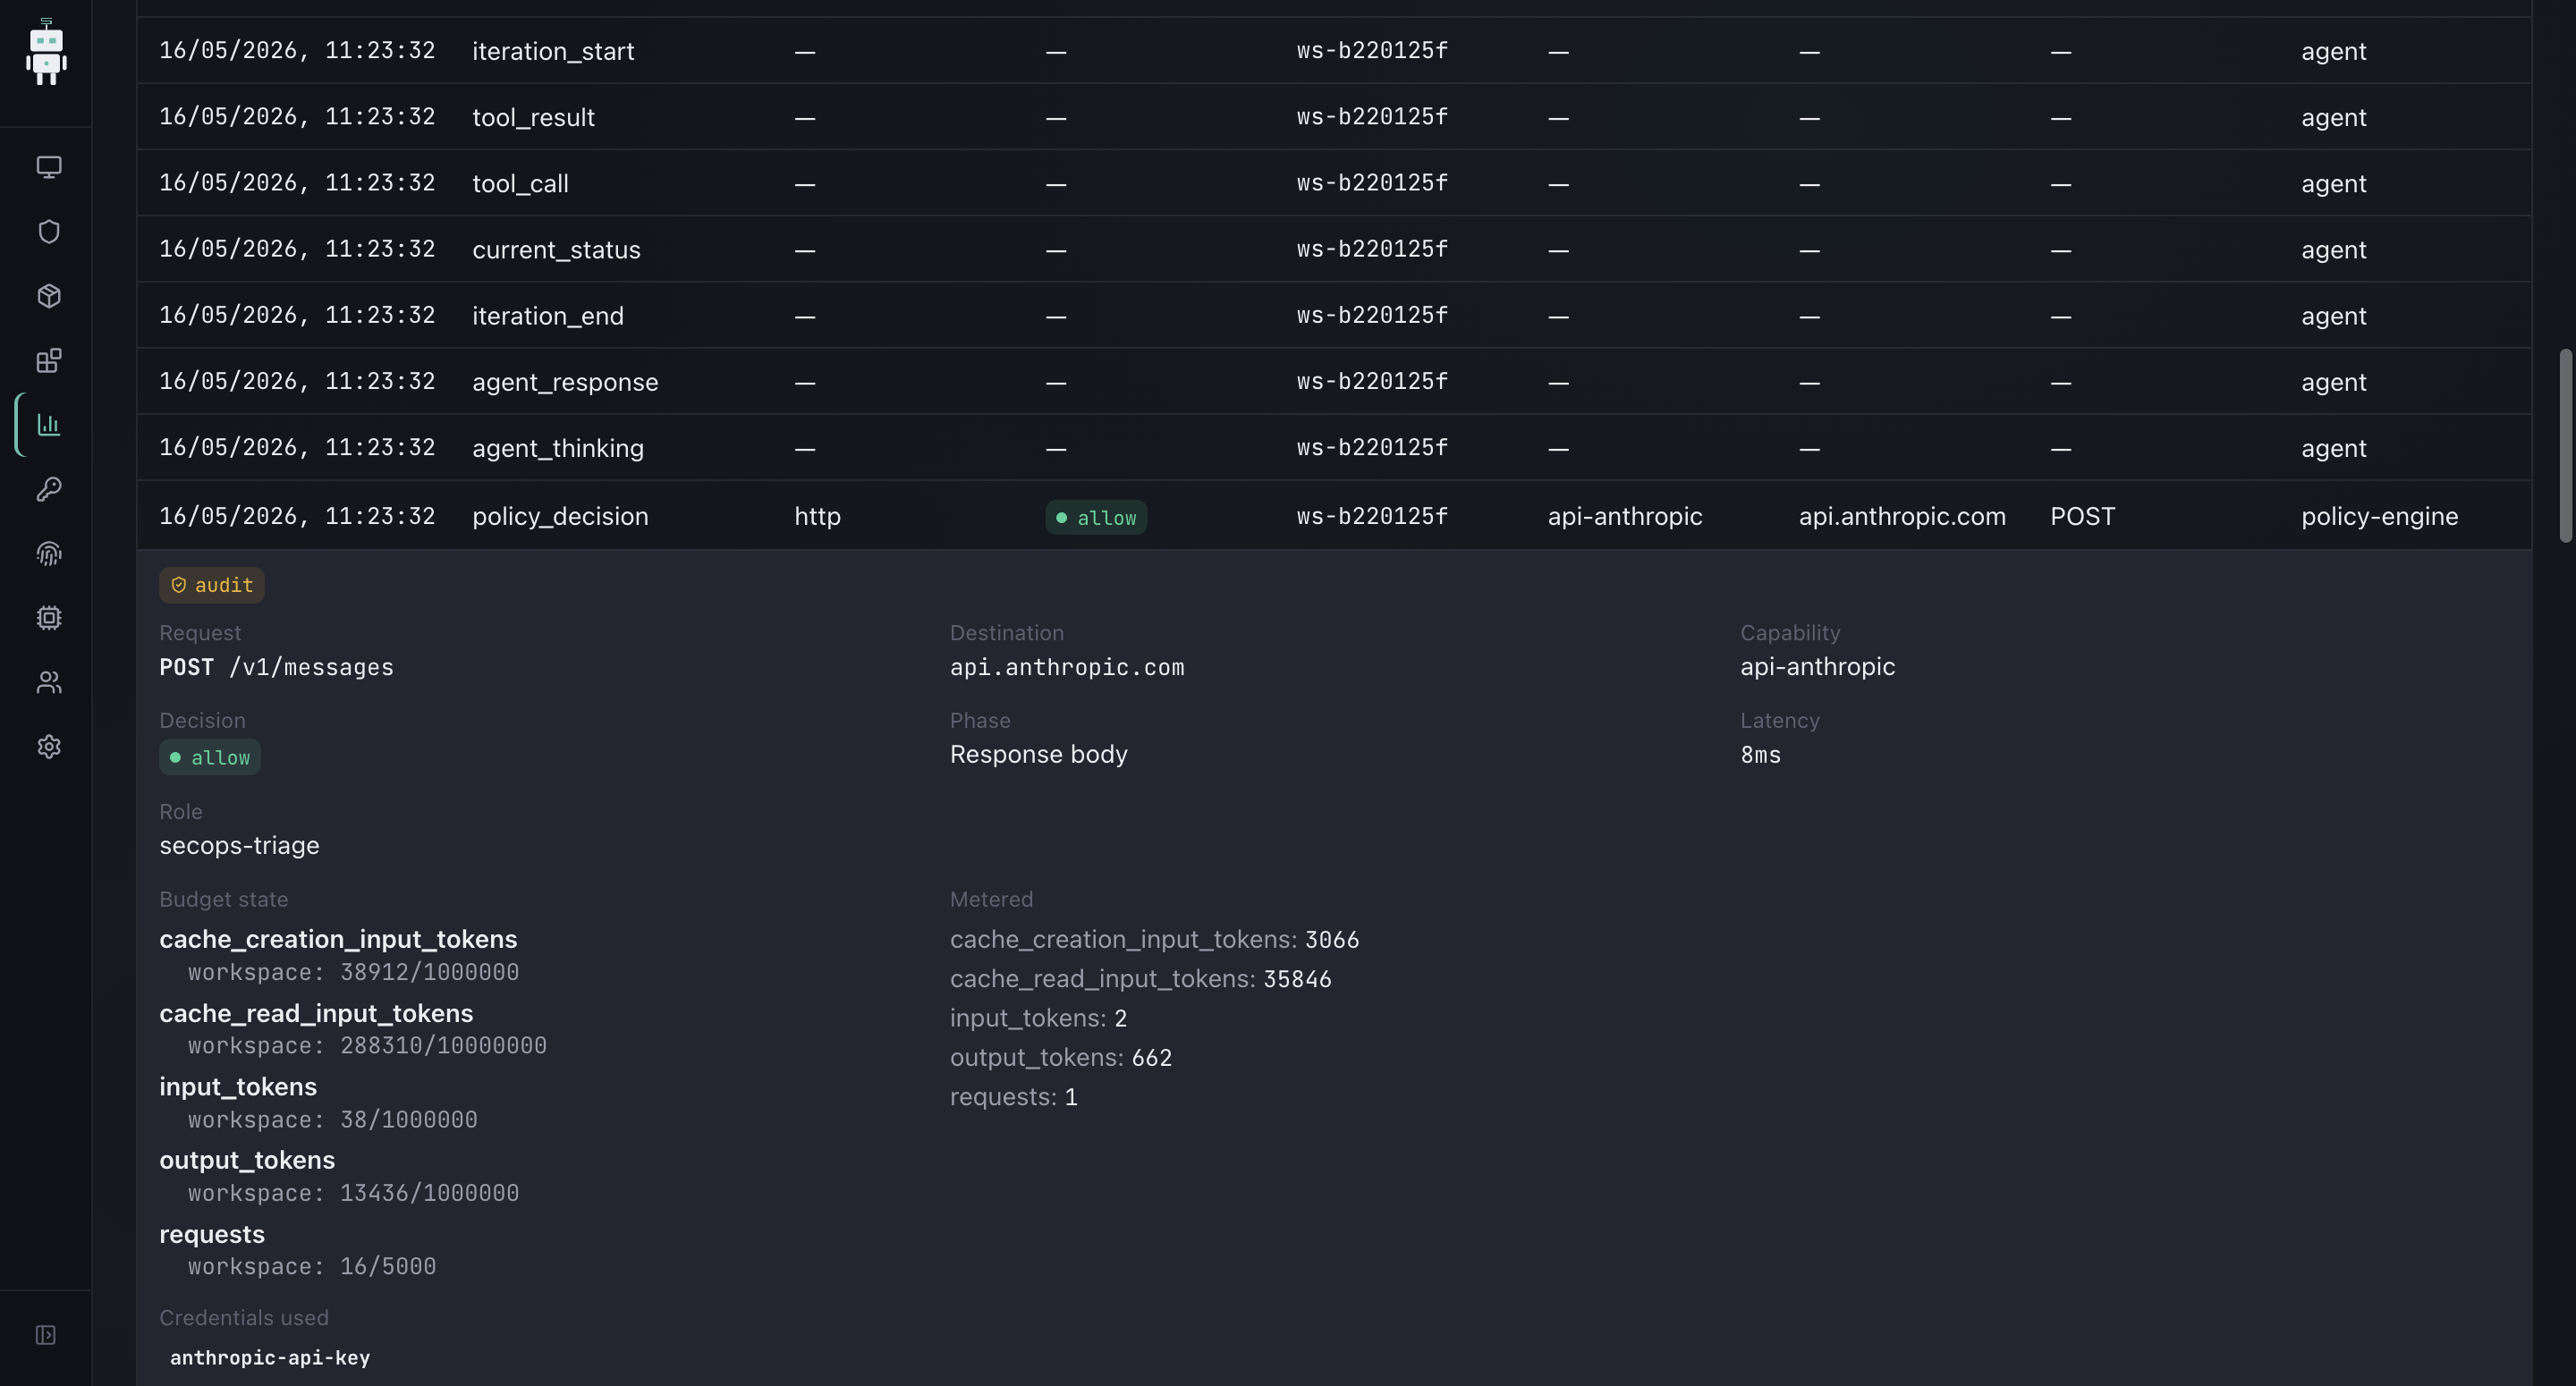Click api.anthropic.com under Destination
Viewport: 2576px width, 1386px height.
[x=1067, y=667]
